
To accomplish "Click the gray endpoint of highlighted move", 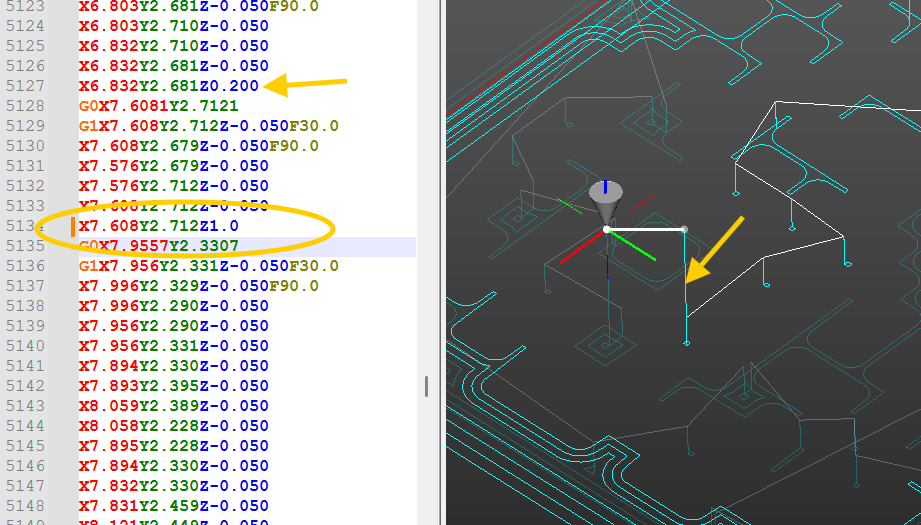I will click(684, 230).
